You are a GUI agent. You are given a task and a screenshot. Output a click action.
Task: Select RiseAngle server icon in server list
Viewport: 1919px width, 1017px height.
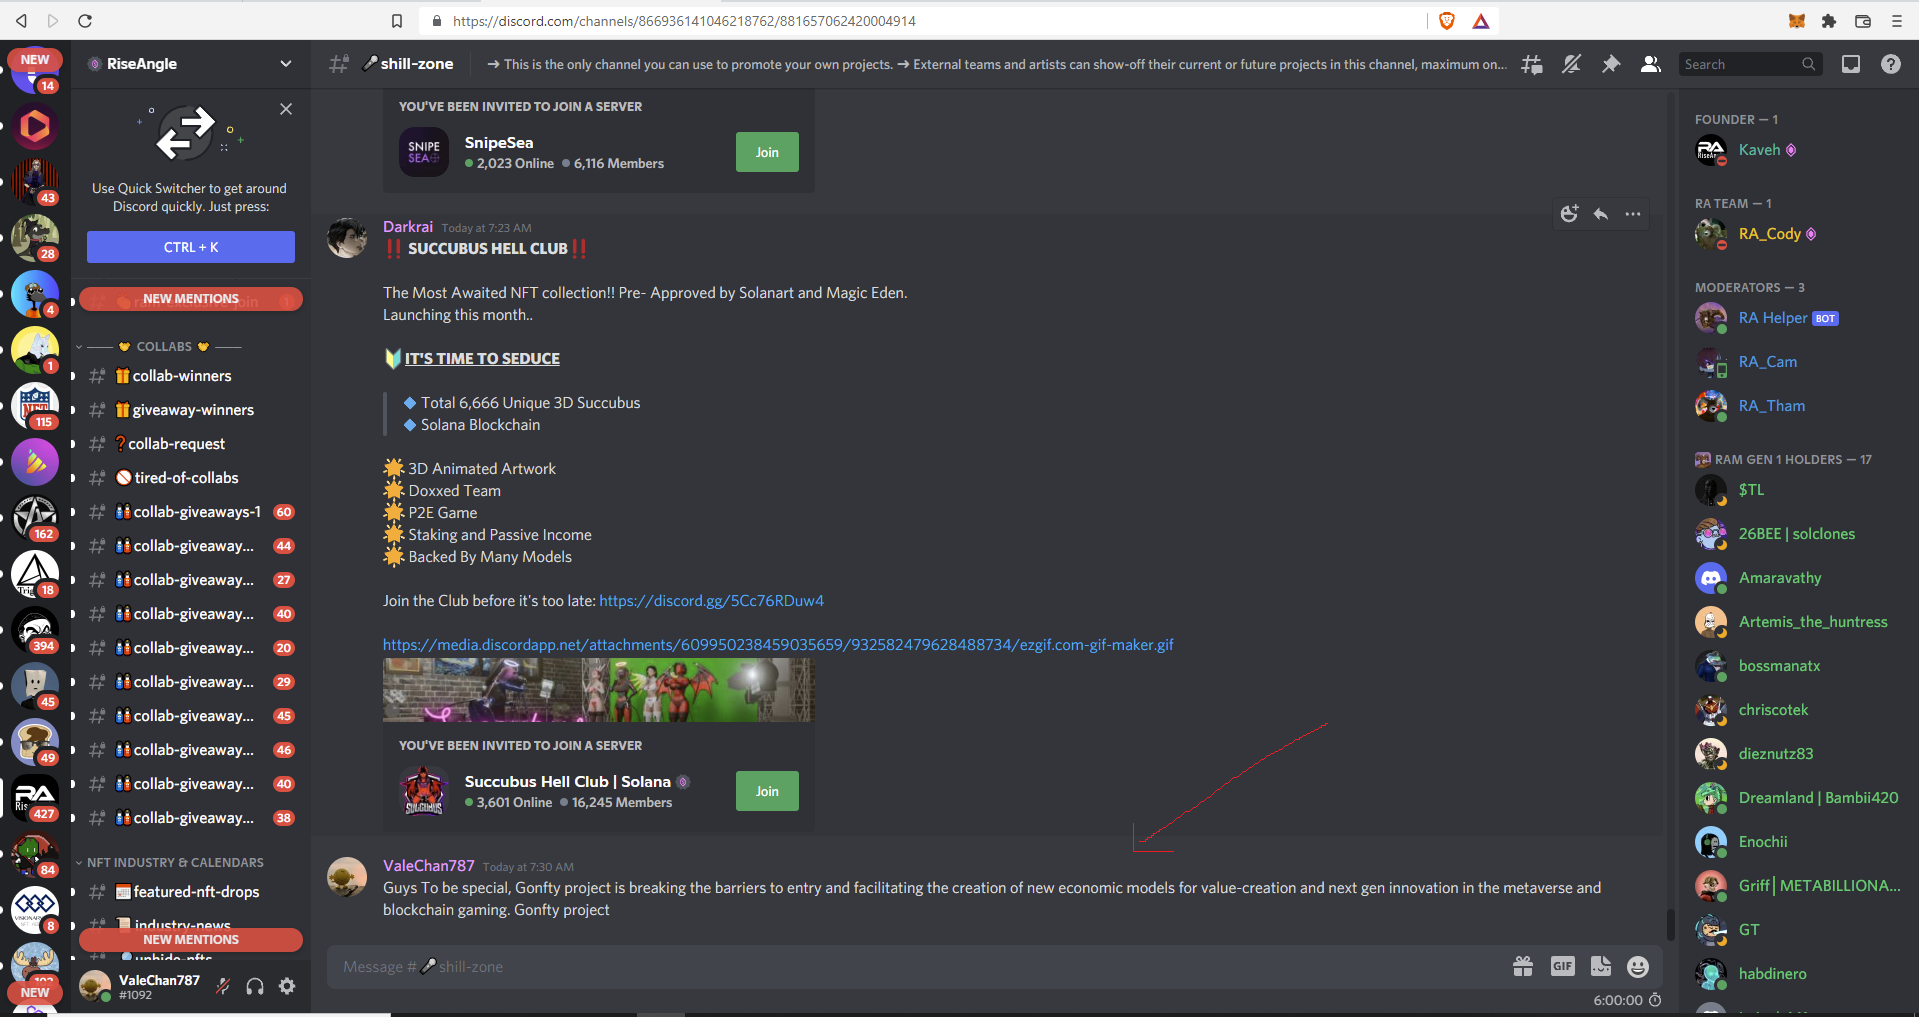point(35,798)
